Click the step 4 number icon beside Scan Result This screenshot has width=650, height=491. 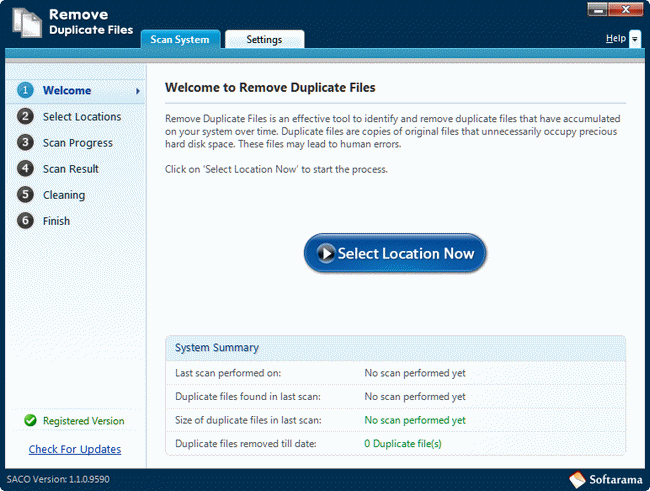coord(25,168)
